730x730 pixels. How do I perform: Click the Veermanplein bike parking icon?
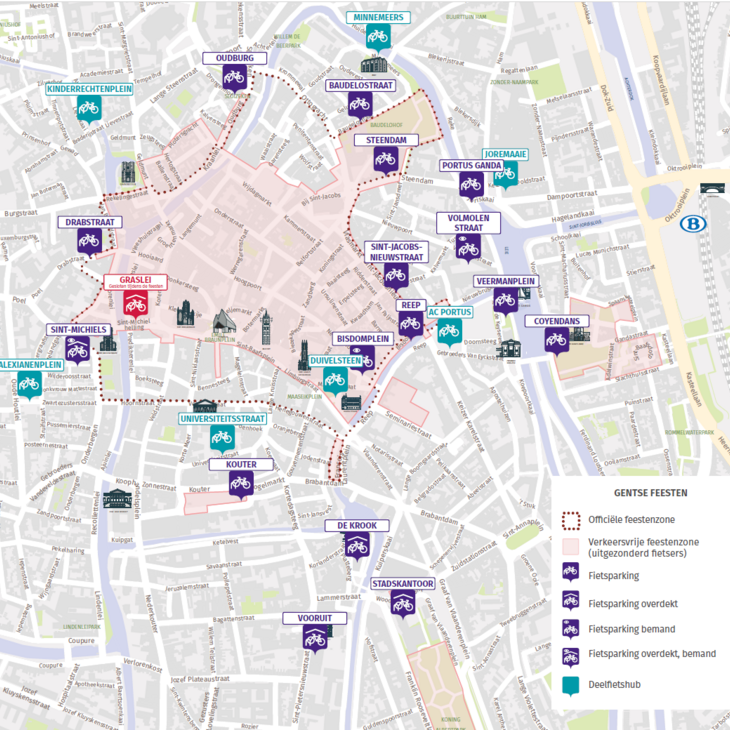point(506,301)
